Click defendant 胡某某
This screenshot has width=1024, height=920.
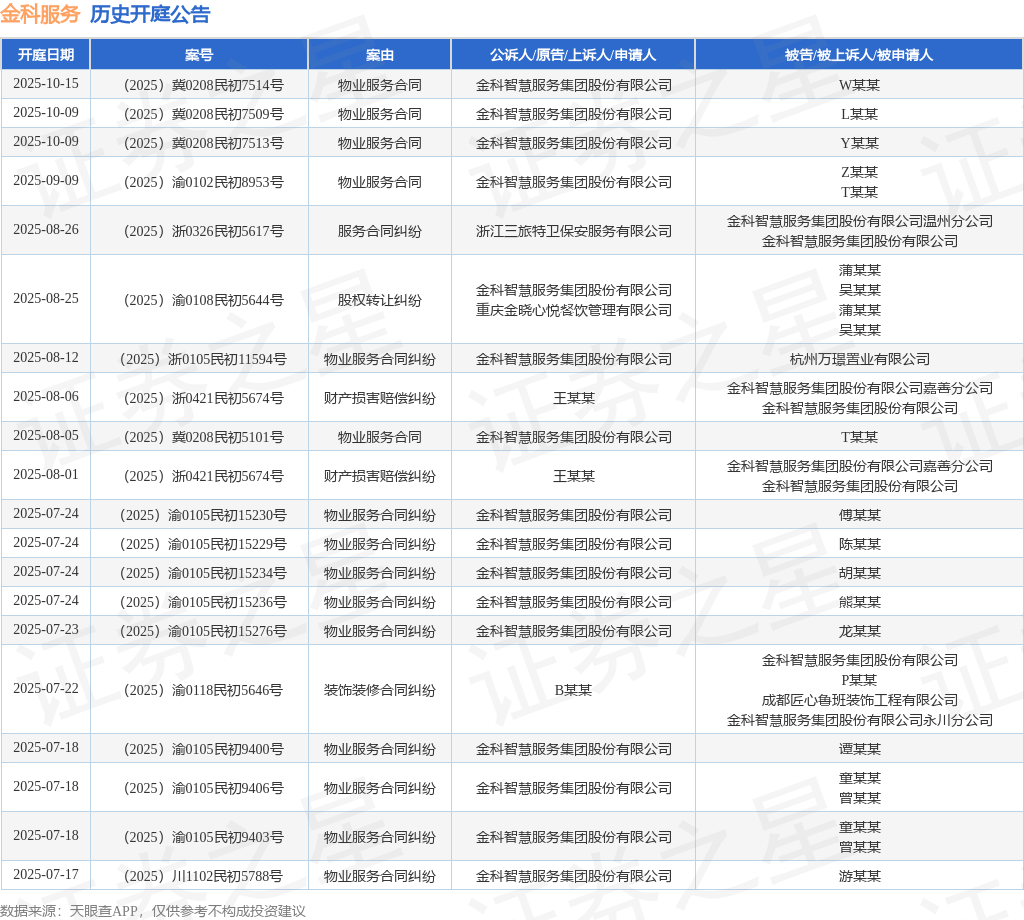859,573
